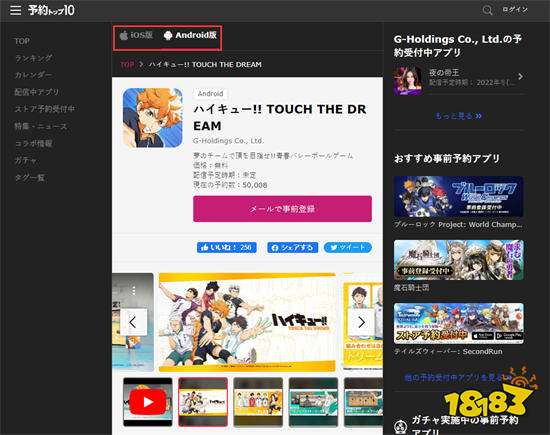This screenshot has height=435, width=550.
Task: Click the ガチャ実施中の事前予約アプリ heading
Action: pyautogui.click(x=464, y=426)
